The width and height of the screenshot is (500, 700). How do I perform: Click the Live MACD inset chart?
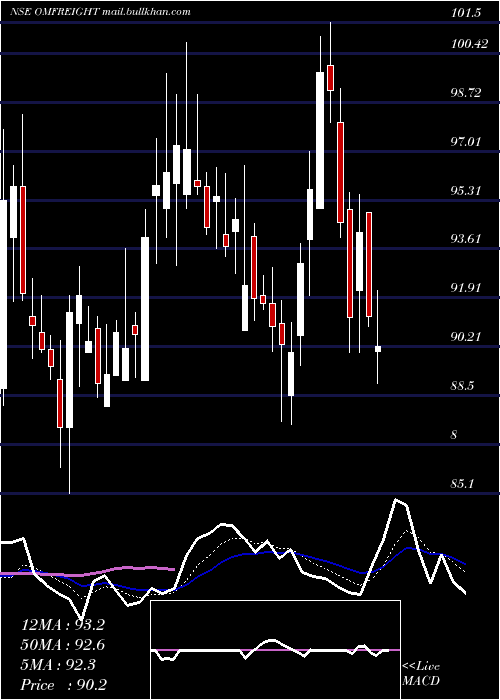[x=275, y=650]
